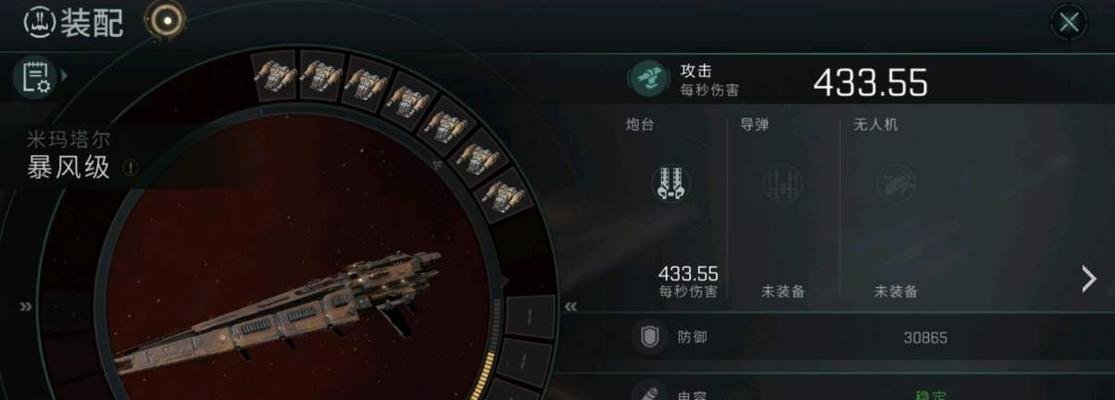Click the attack 攻击 icon
This screenshot has width=1115, height=400.
coord(648,80)
